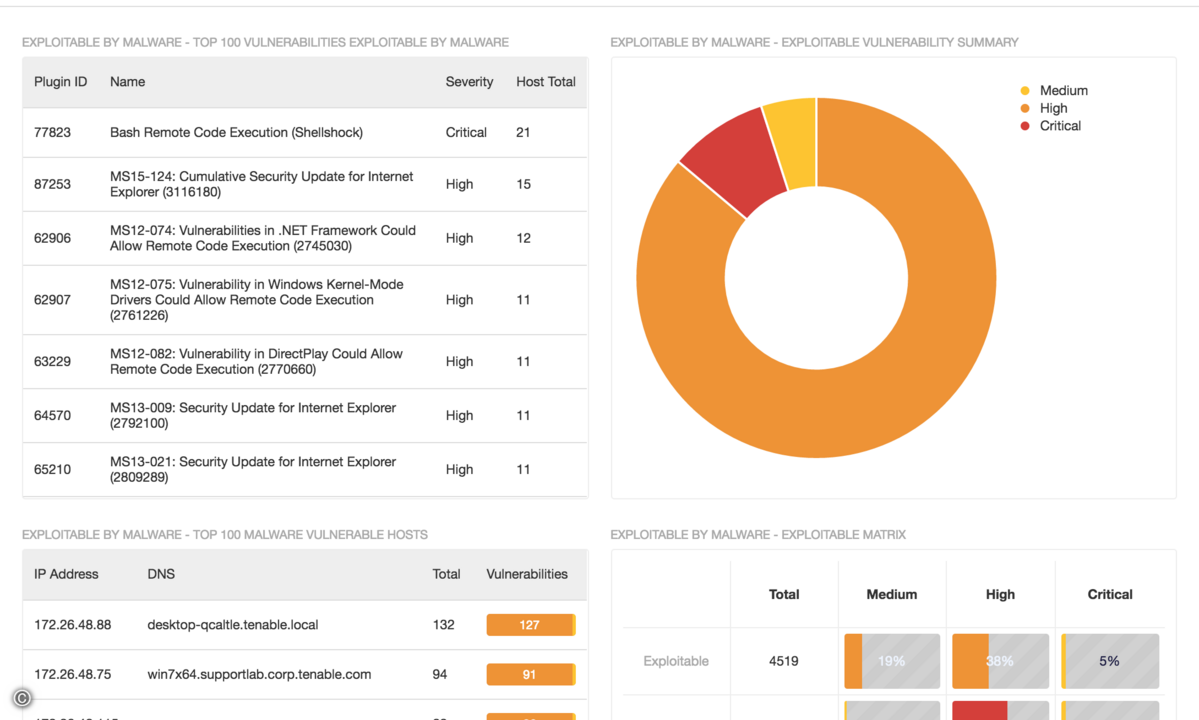Image resolution: width=1199 pixels, height=720 pixels.
Task: Click host total 21 for Shellshock
Action: tap(523, 132)
